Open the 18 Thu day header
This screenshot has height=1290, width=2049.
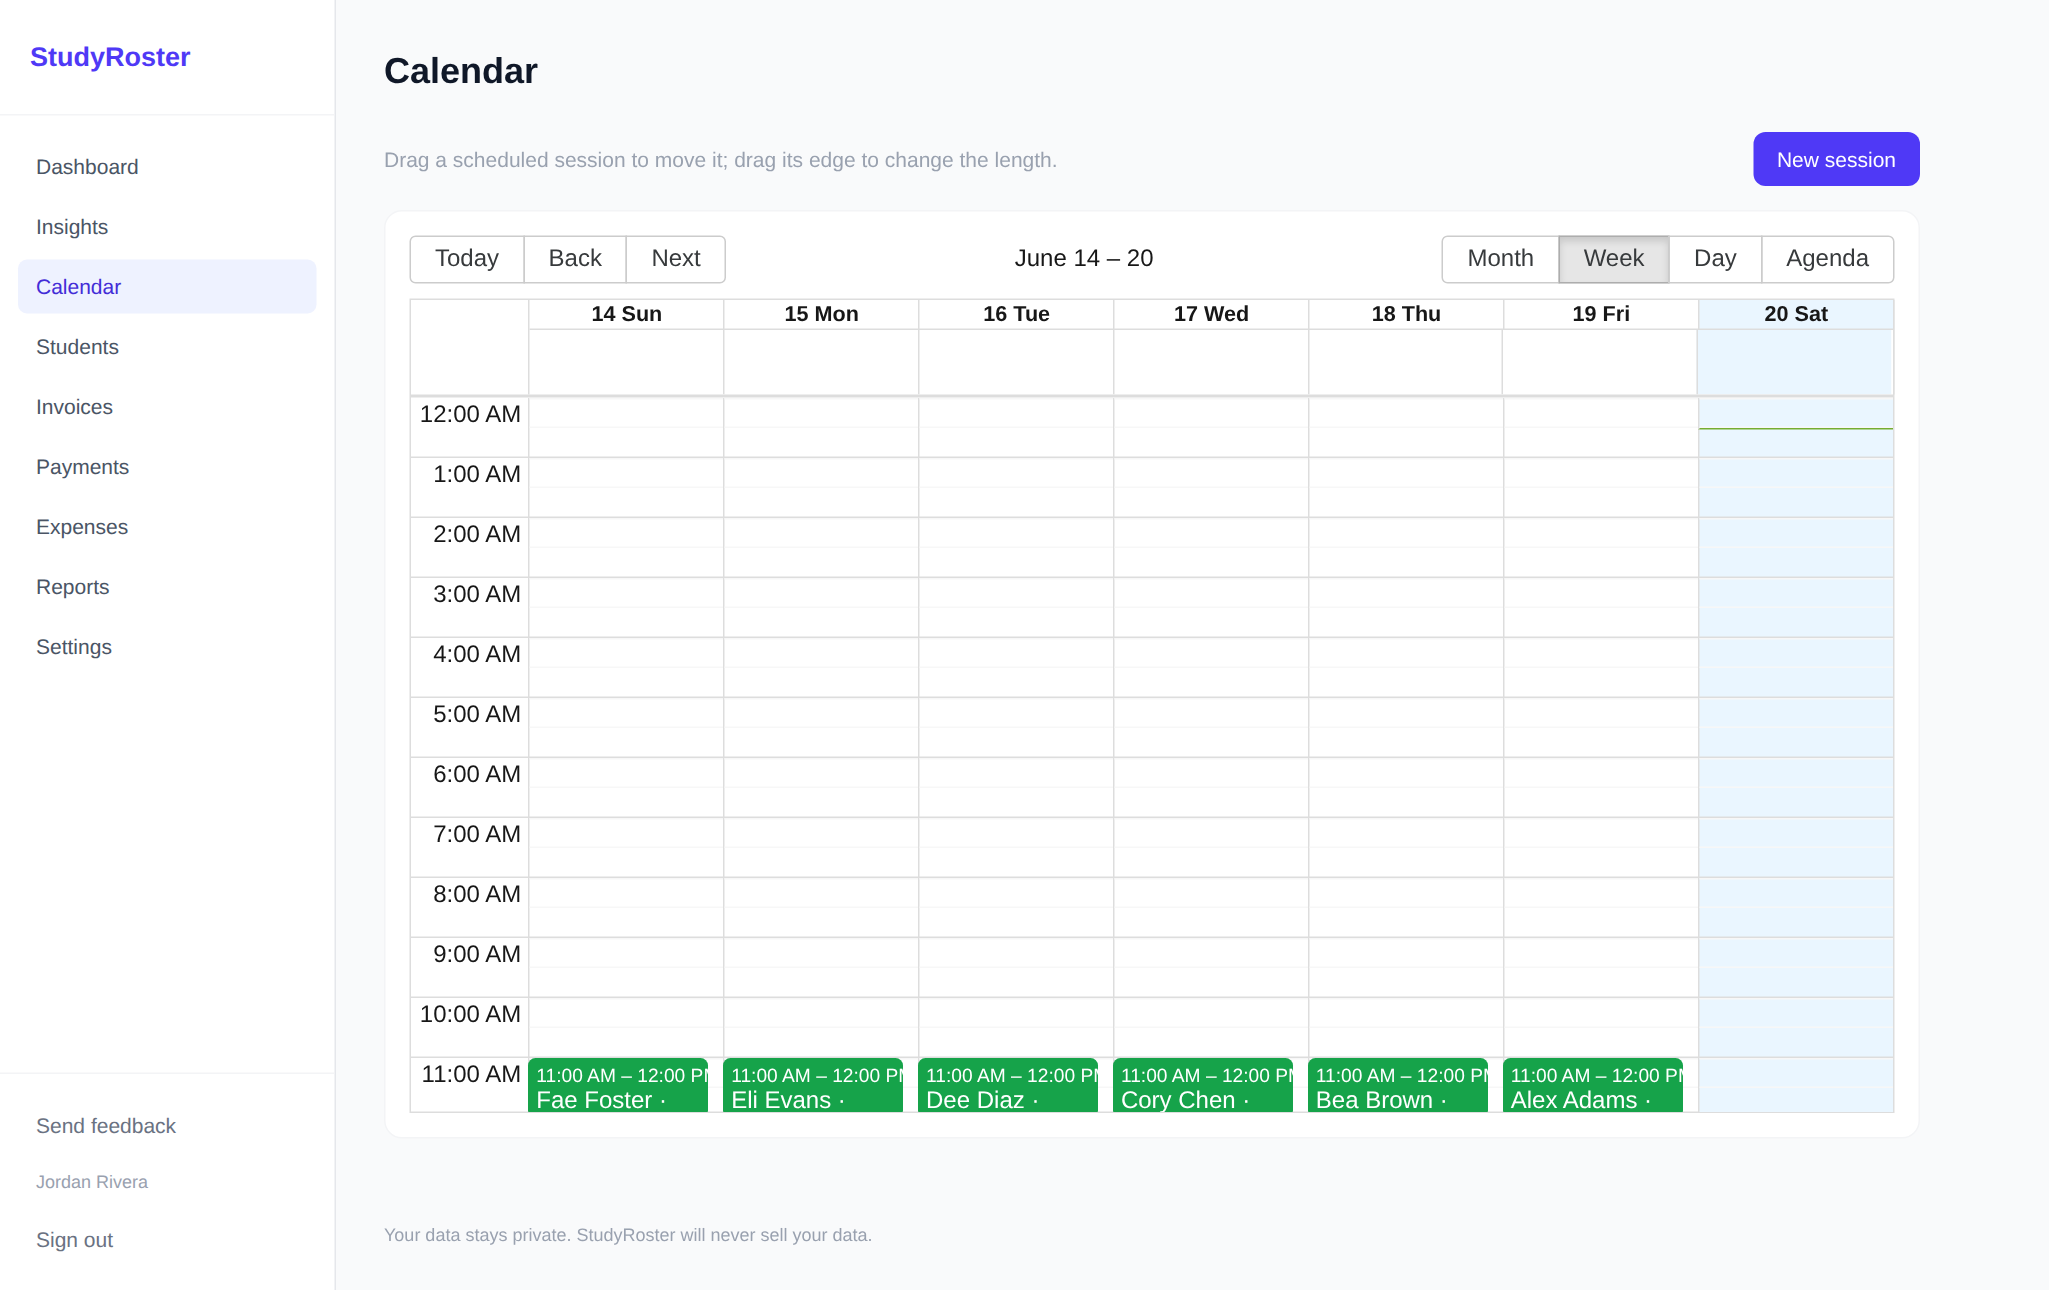coord(1406,314)
